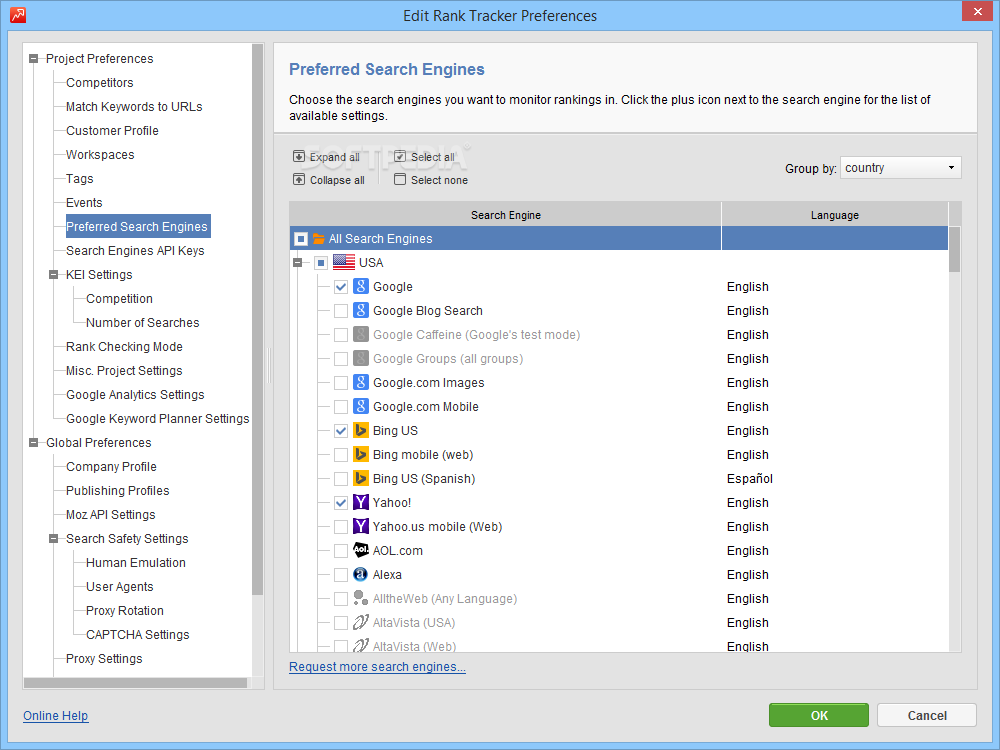Select Match Keywords to URLs
This screenshot has height=750, width=1000.
click(134, 107)
